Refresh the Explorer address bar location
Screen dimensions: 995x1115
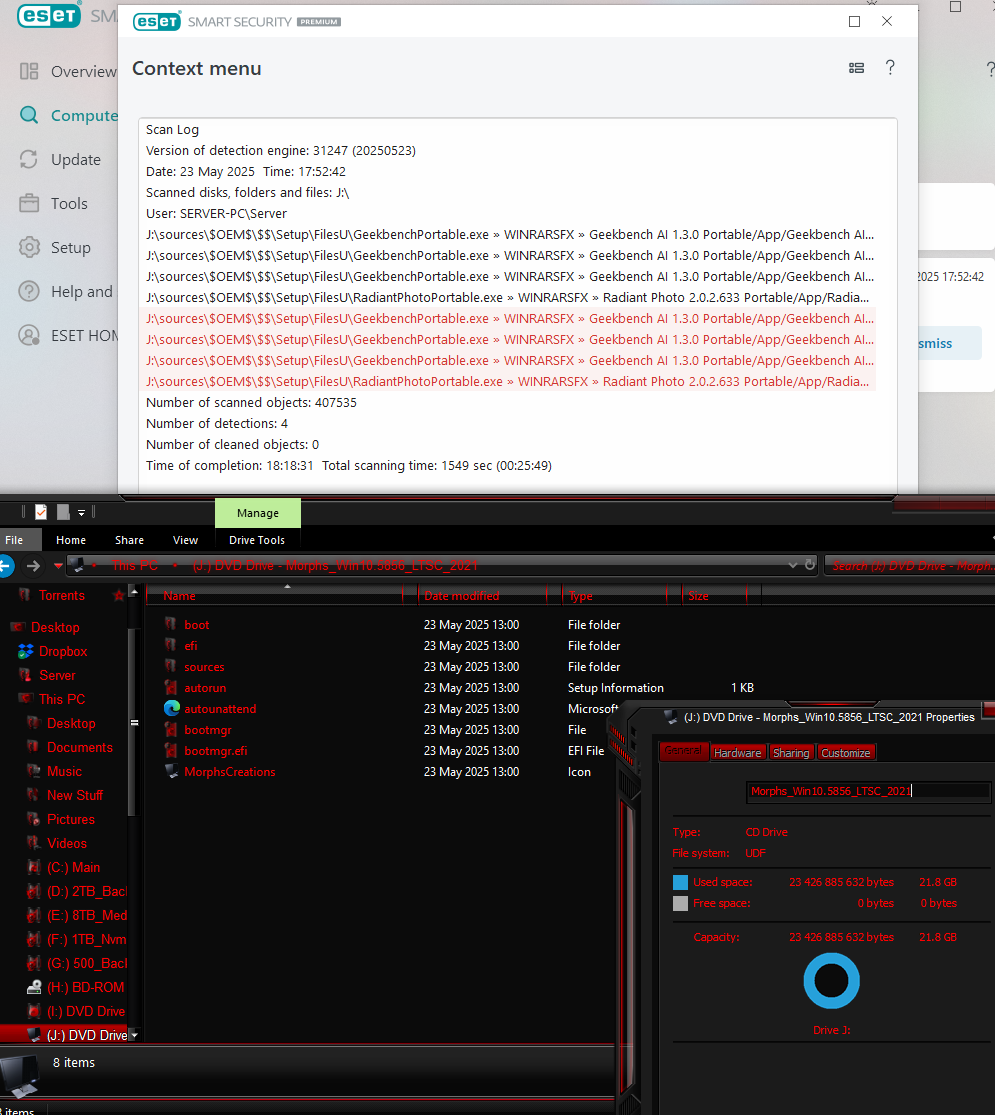point(809,565)
